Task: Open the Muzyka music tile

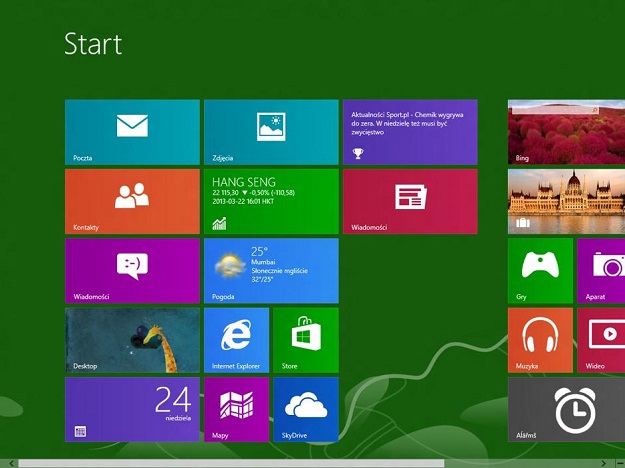Action: (540, 340)
